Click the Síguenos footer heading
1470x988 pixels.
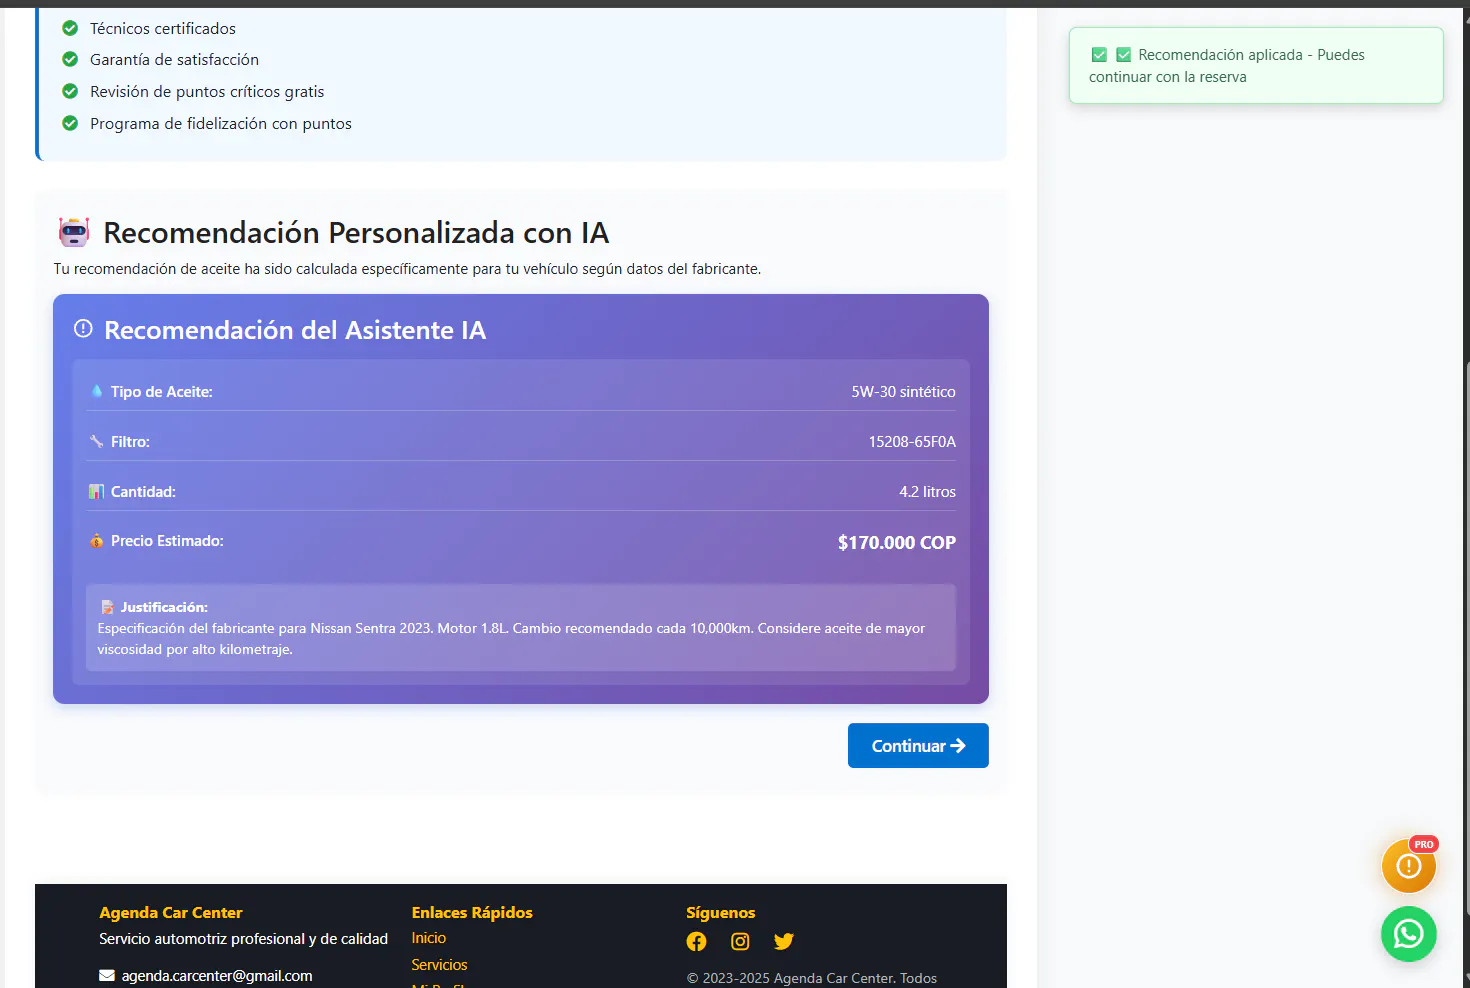tap(721, 913)
